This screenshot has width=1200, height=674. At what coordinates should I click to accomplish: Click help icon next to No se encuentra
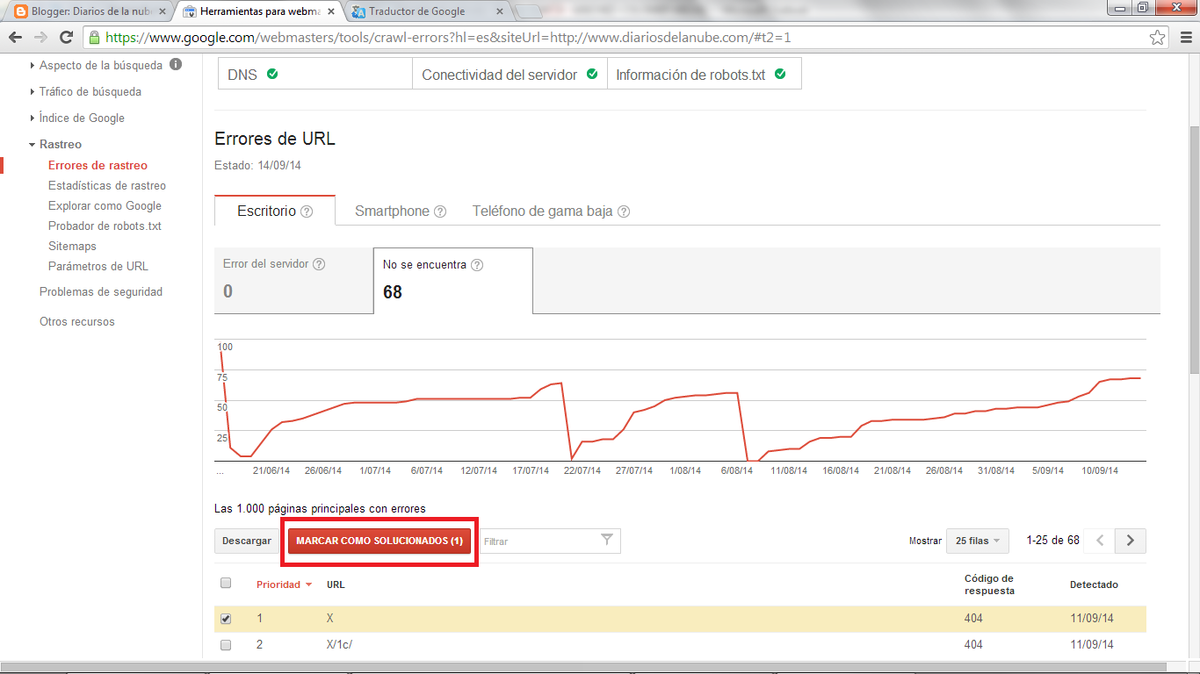477,265
